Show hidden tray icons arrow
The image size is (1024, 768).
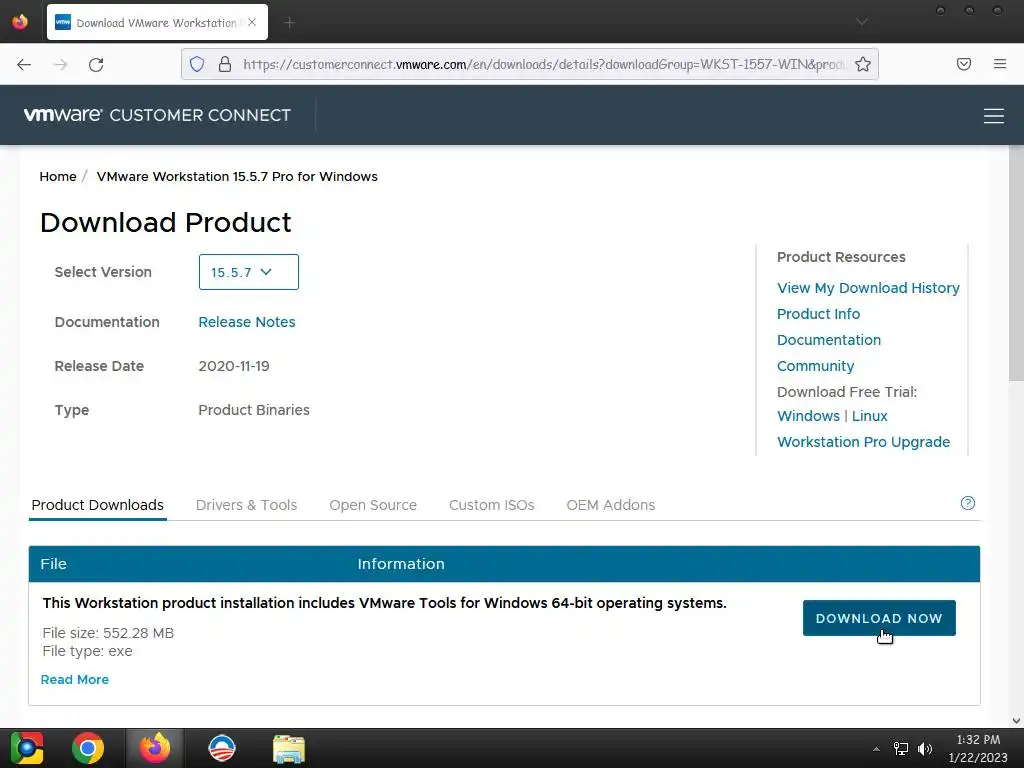(876, 749)
